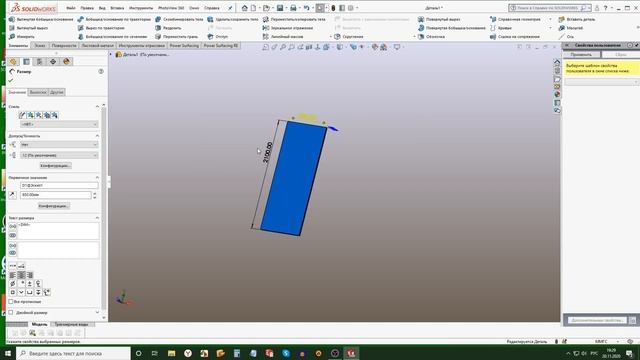Screen dimensions: 640x360
Task: Click the Оболочка shell tool
Action: pyautogui.click(x=431, y=36)
